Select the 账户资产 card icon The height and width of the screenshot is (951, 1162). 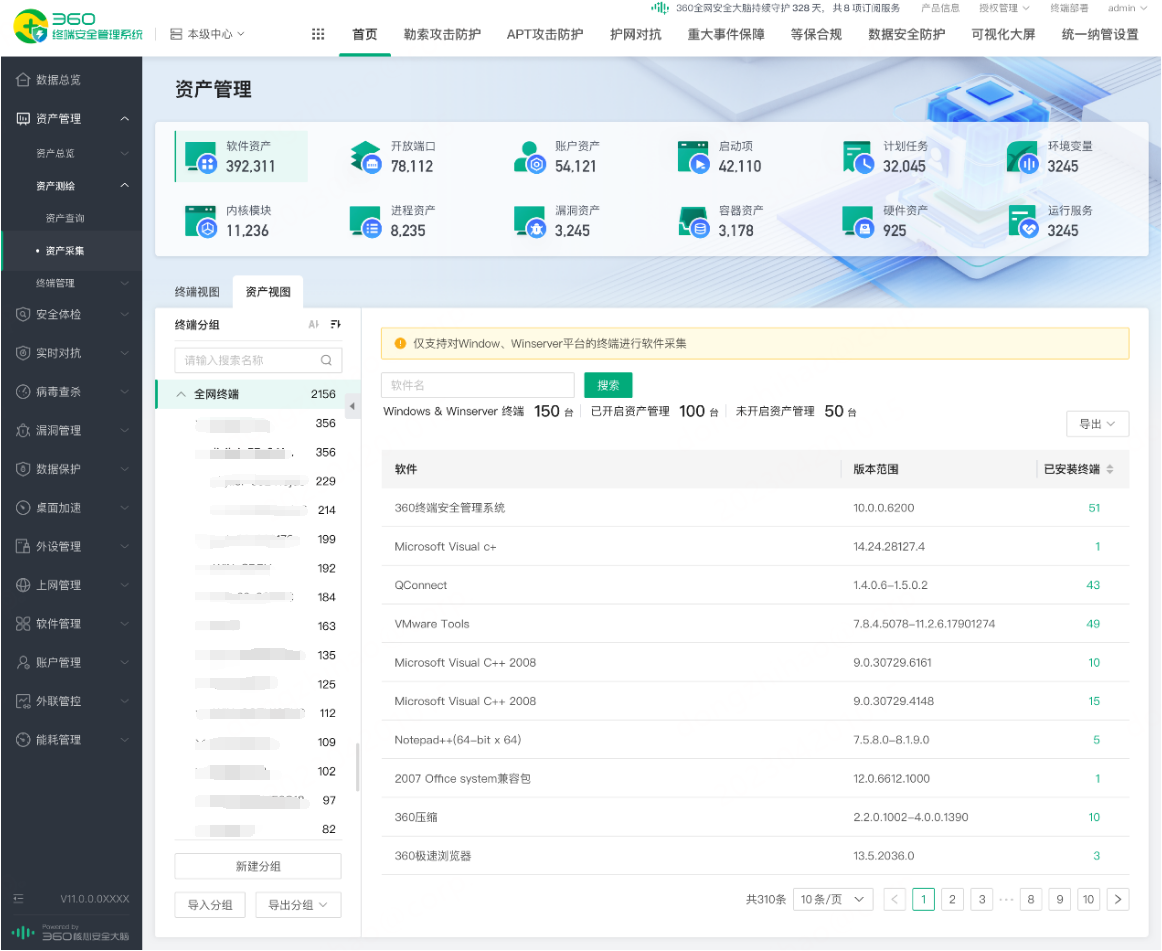(x=530, y=156)
